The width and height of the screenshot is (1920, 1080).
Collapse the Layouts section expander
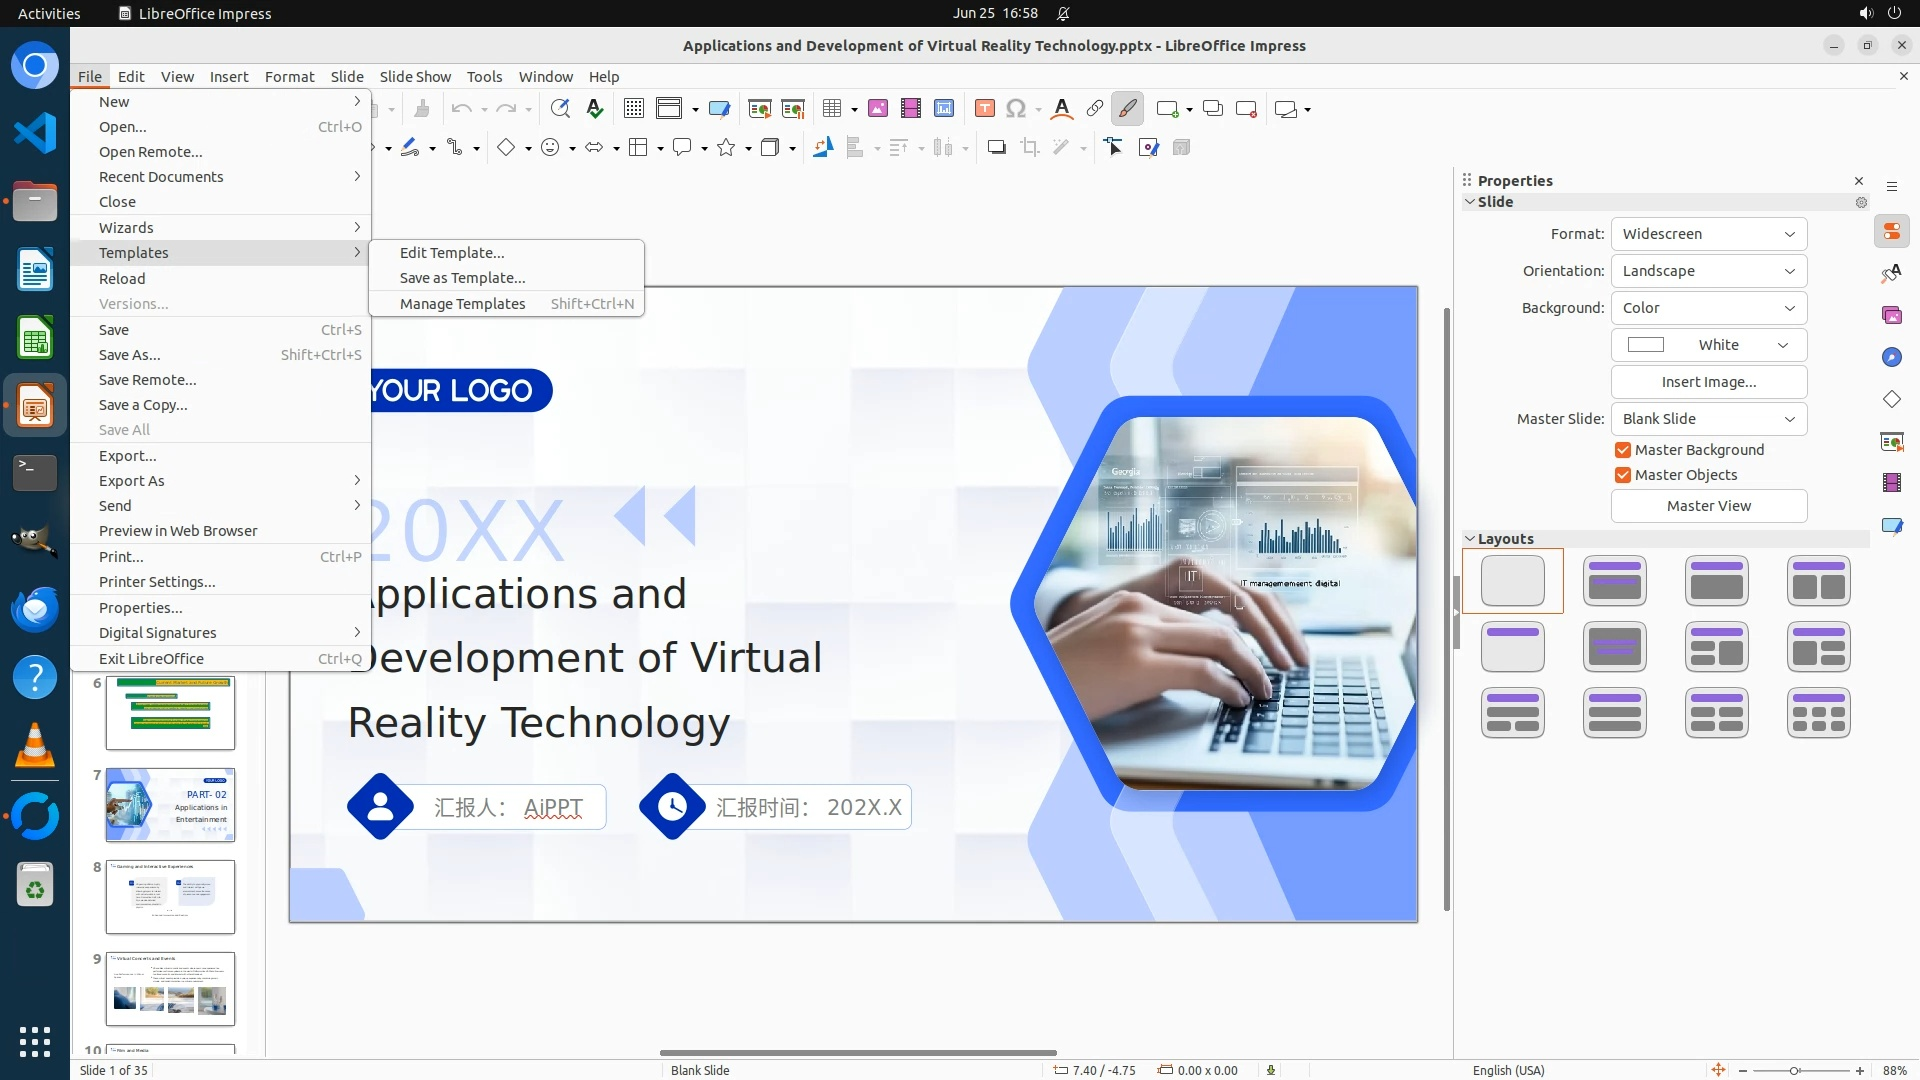[x=1470, y=539]
